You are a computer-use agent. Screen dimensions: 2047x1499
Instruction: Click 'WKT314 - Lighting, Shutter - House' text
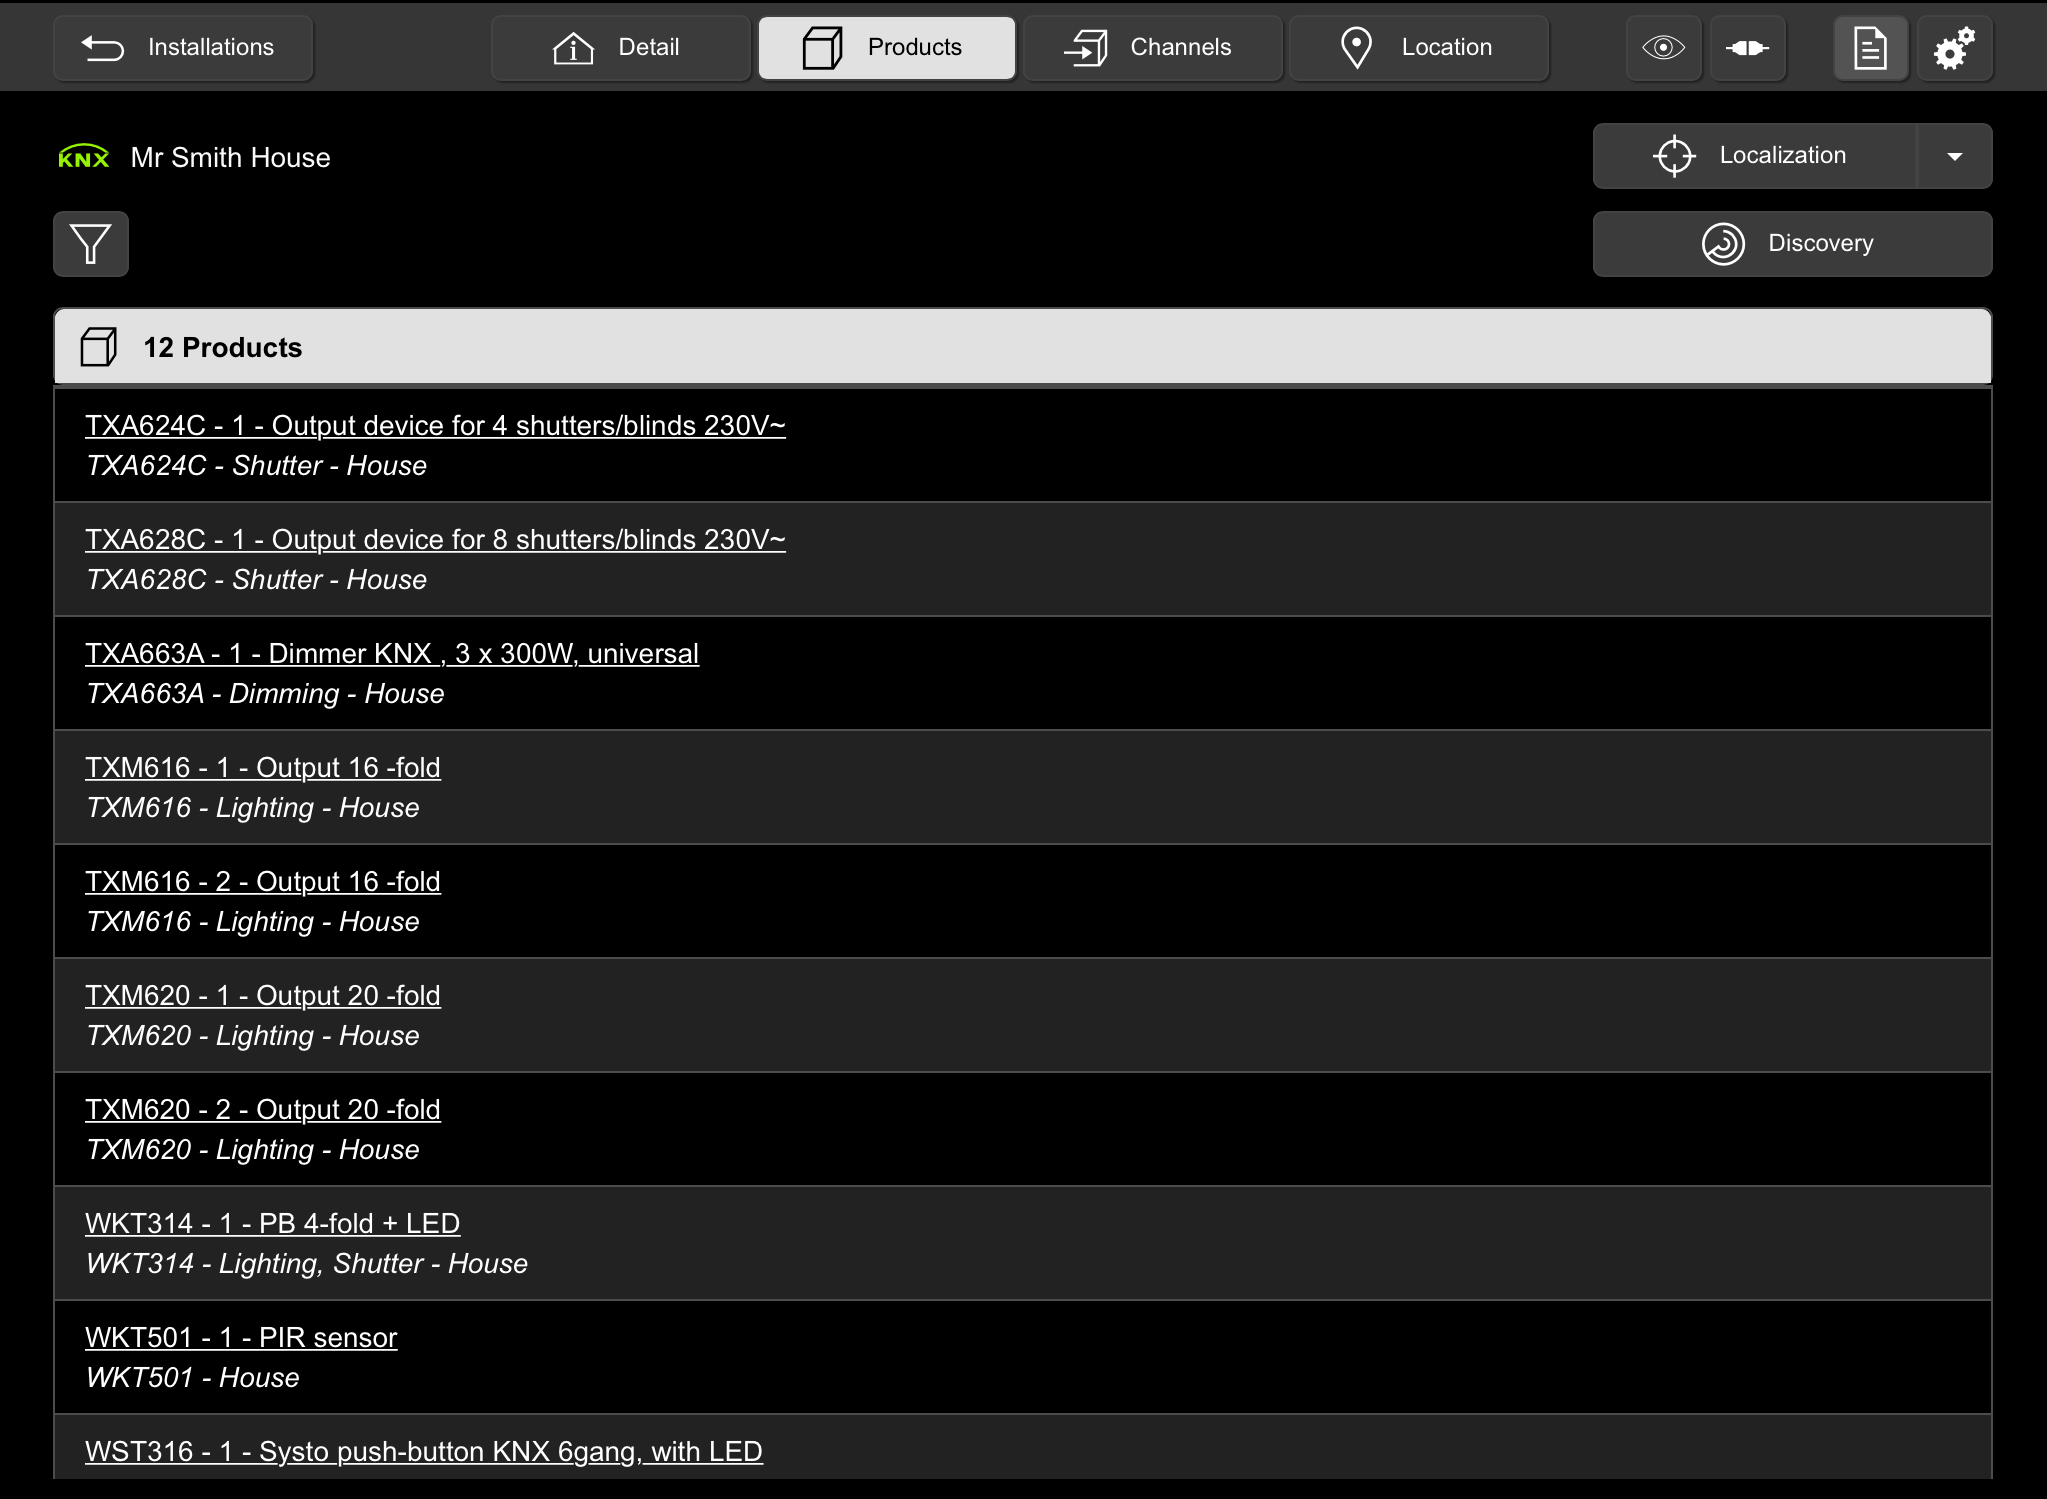(x=306, y=1264)
